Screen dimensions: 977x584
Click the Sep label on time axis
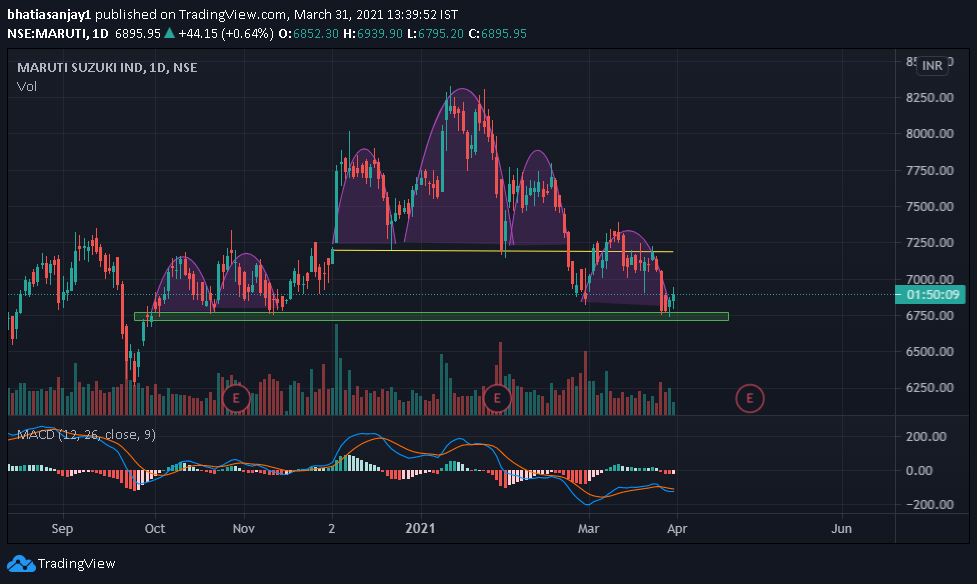point(62,529)
